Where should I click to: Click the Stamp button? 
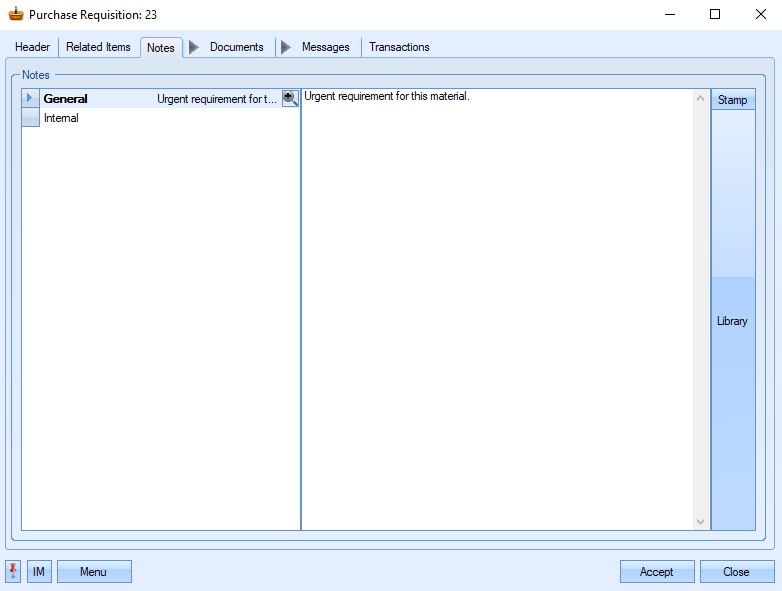(x=733, y=100)
